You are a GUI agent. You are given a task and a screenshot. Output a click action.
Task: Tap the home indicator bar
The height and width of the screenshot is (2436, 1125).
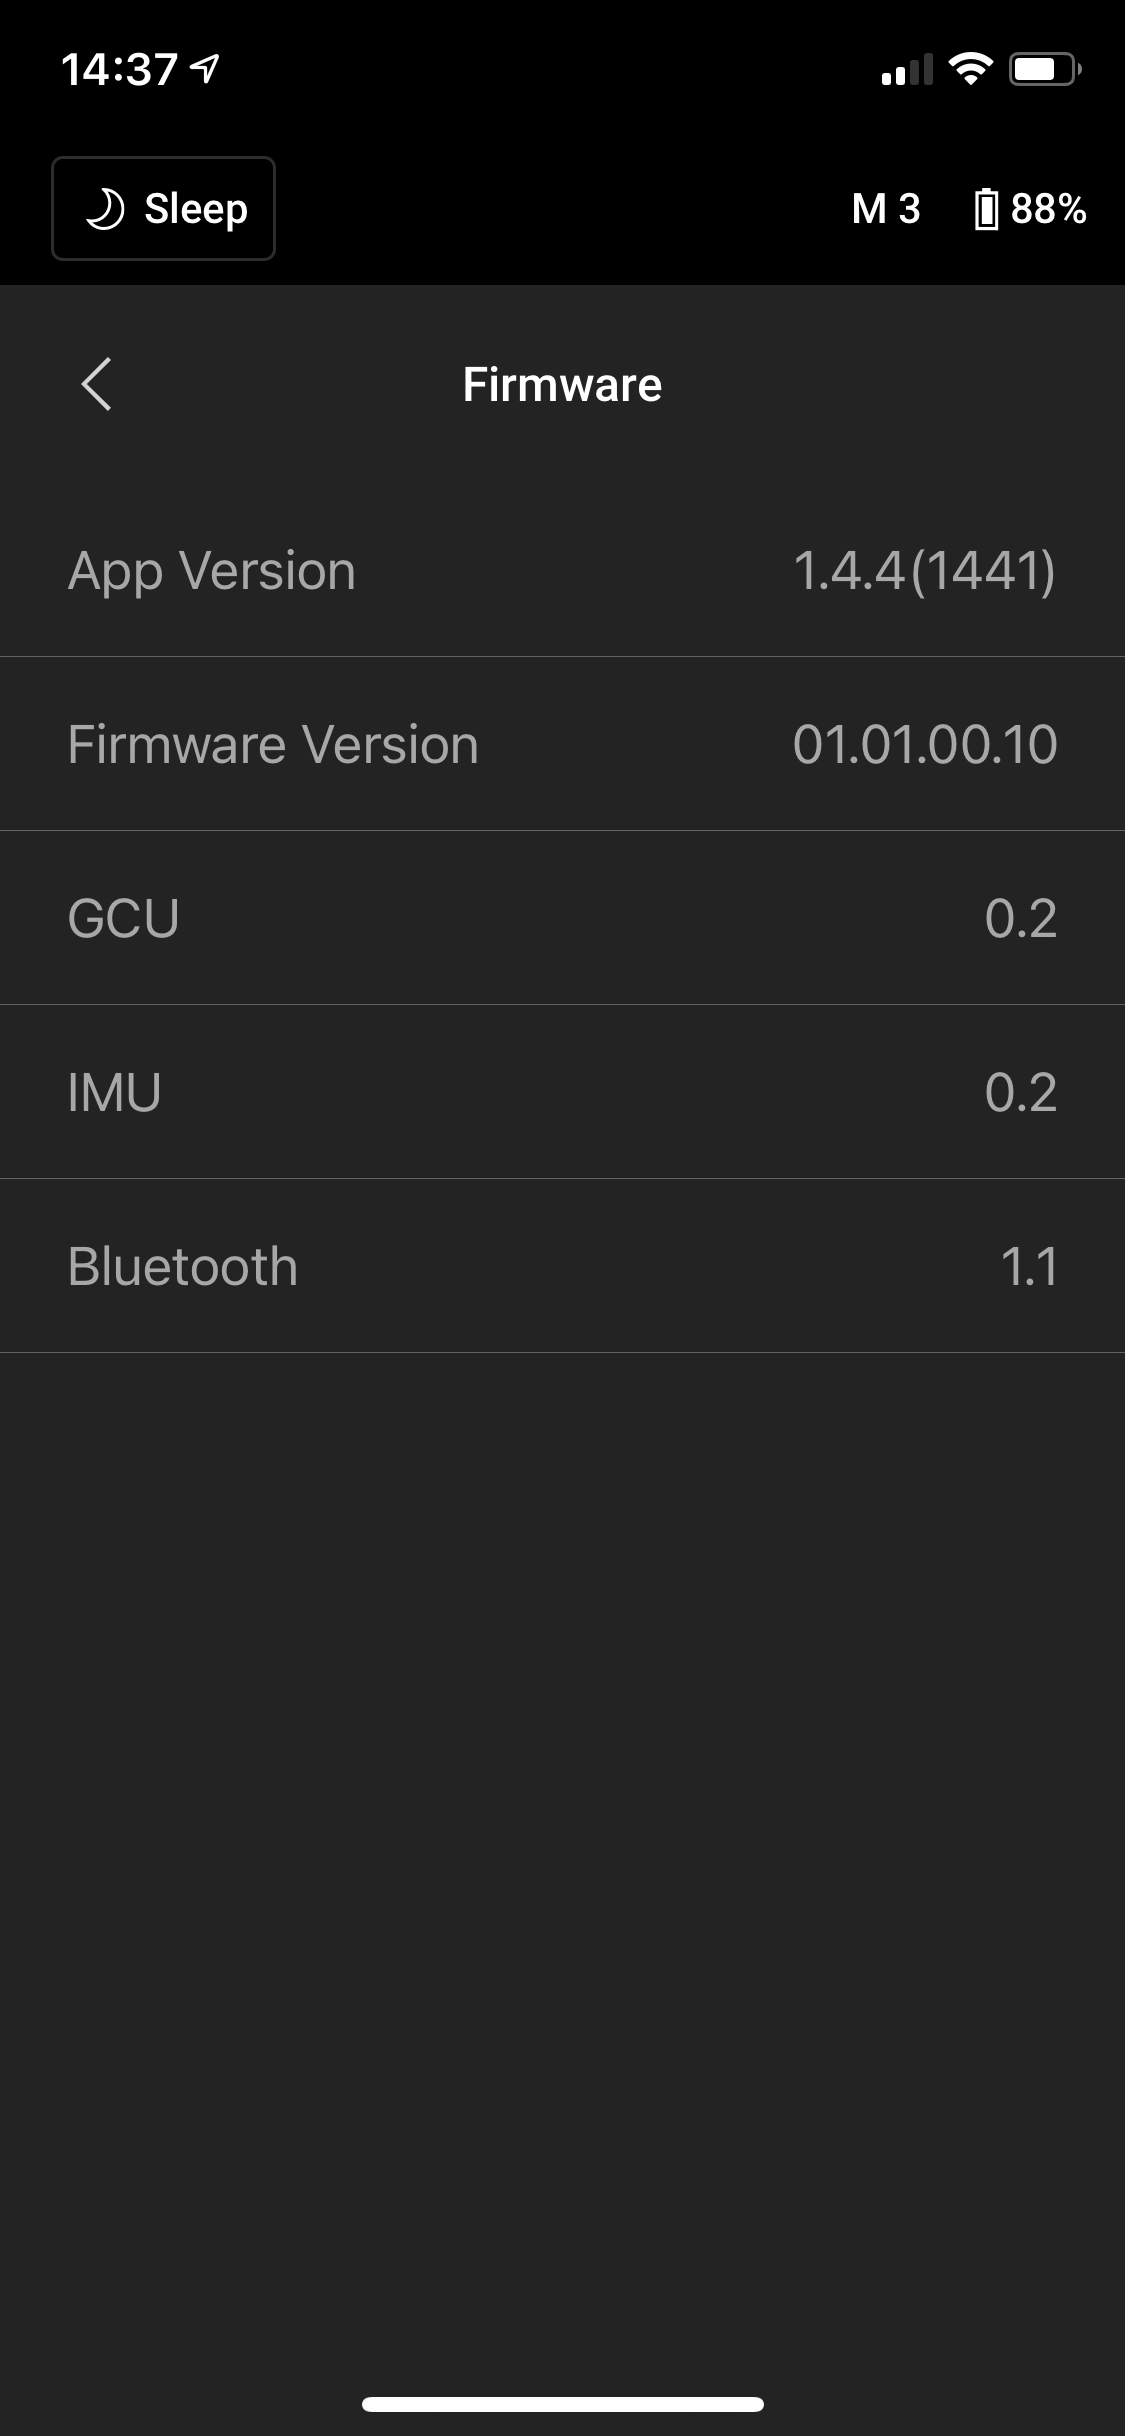(x=562, y=2405)
